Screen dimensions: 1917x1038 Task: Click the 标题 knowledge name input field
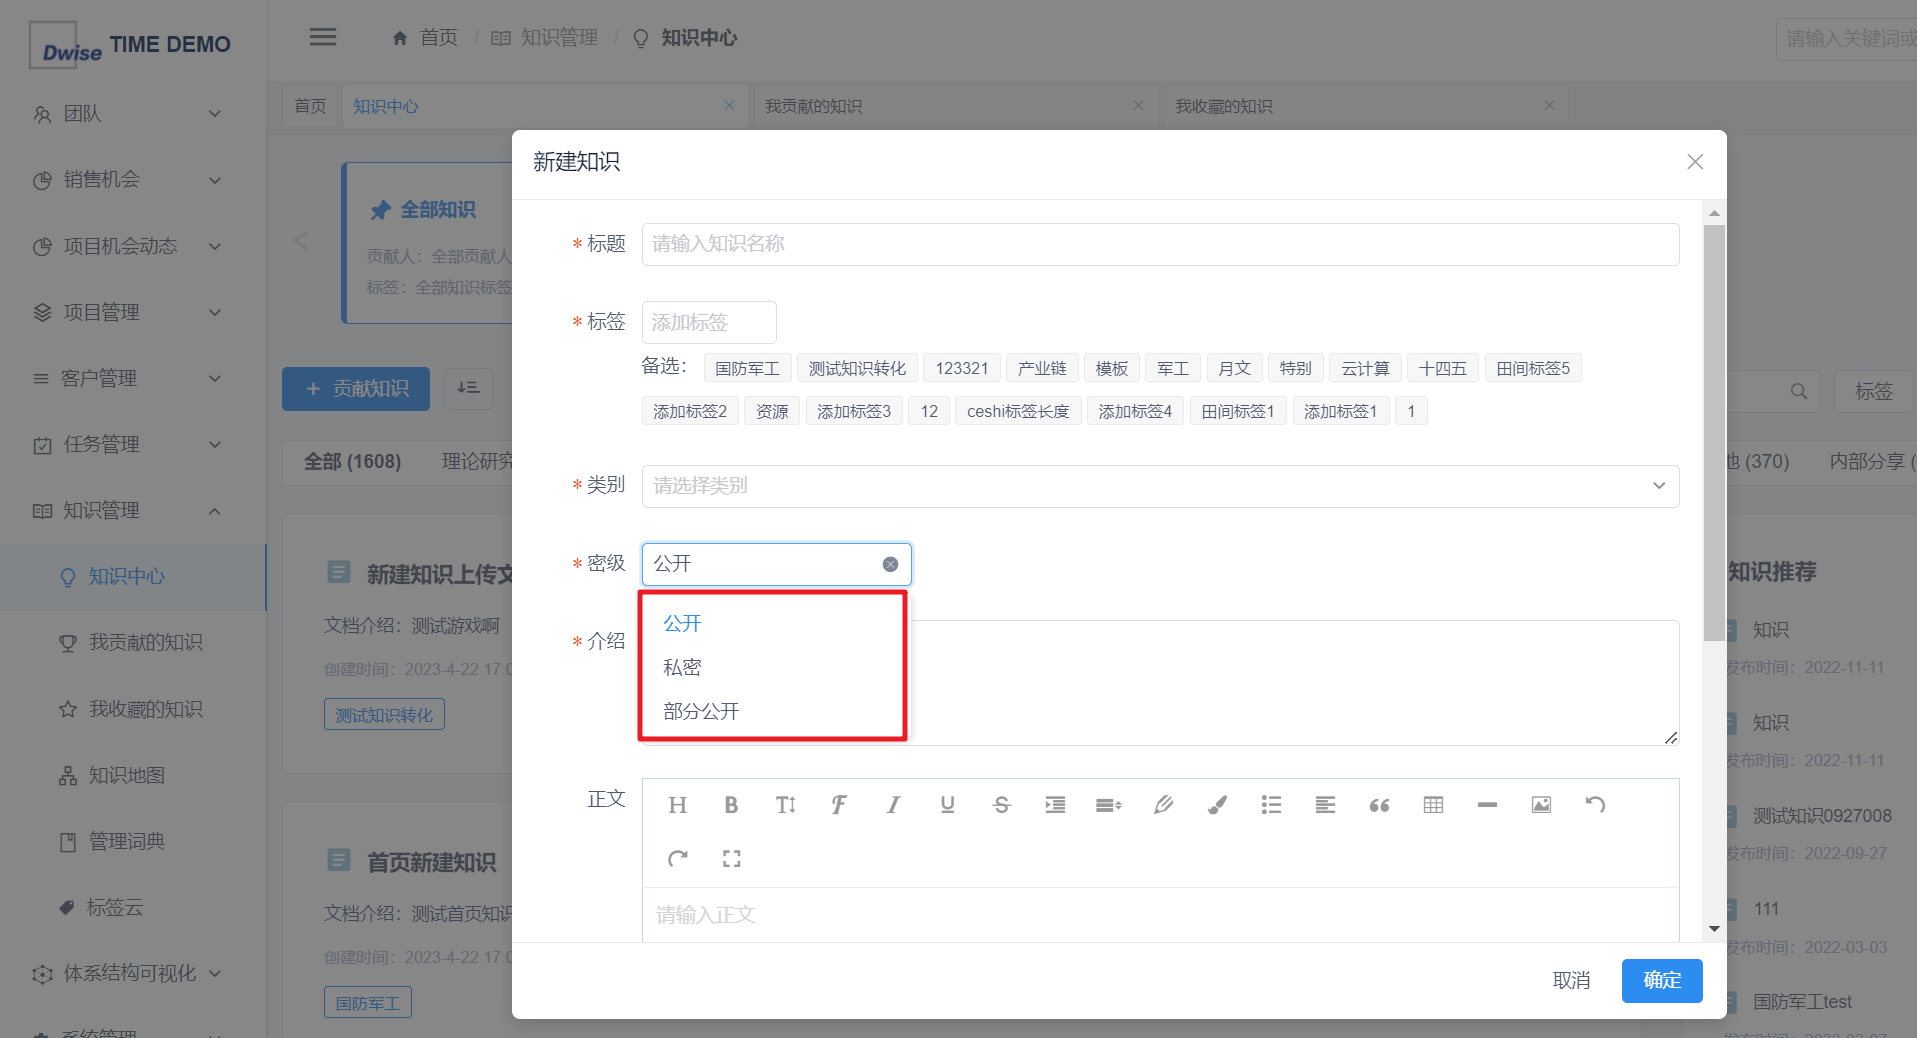(1160, 244)
